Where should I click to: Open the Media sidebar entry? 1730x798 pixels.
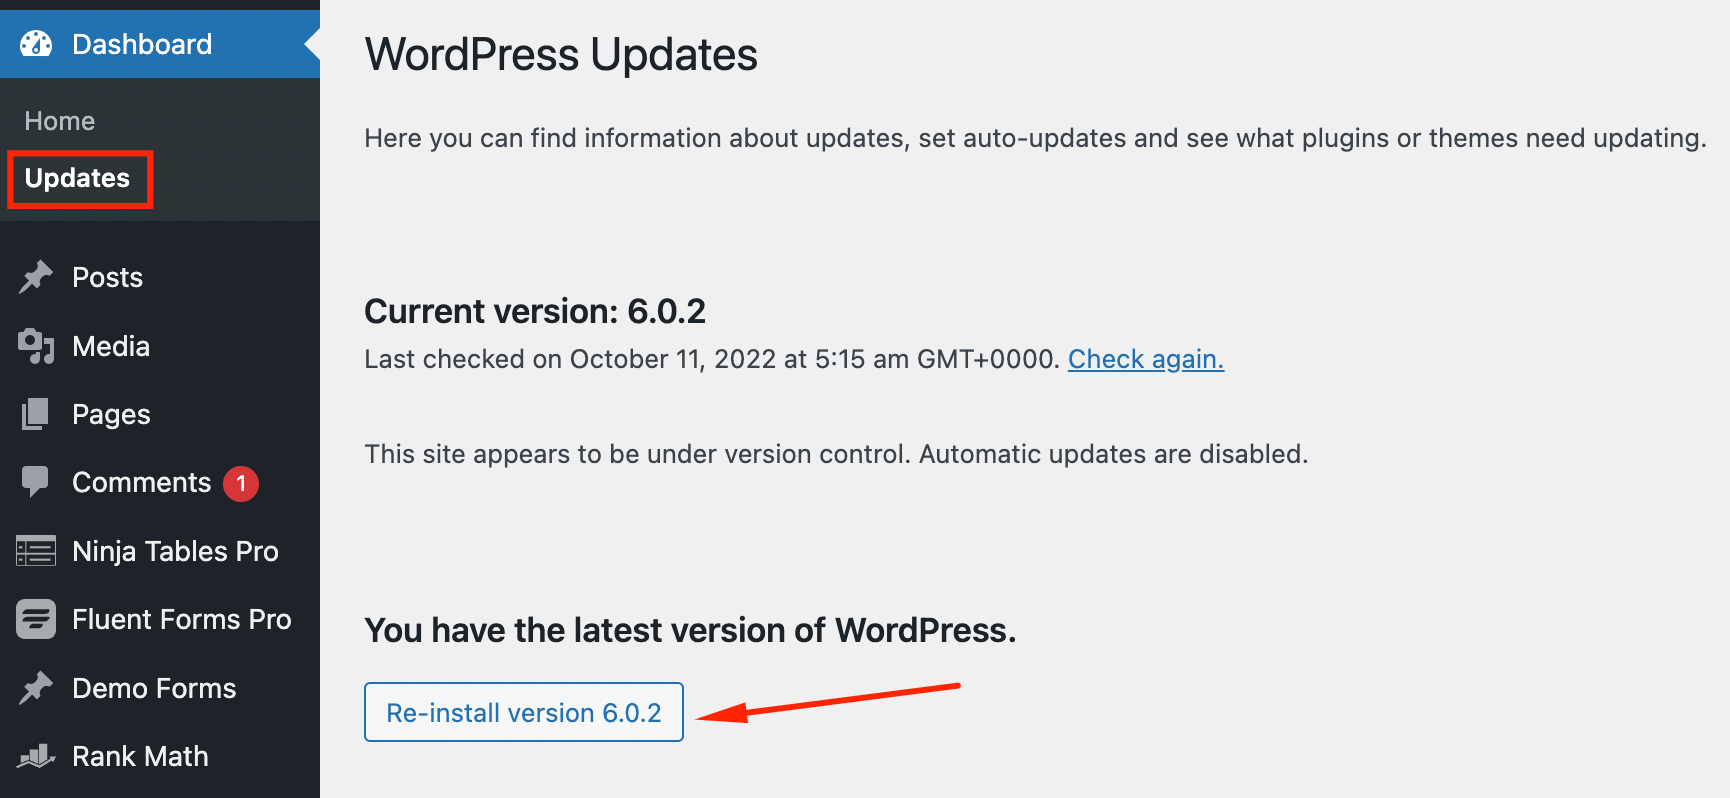tap(111, 346)
